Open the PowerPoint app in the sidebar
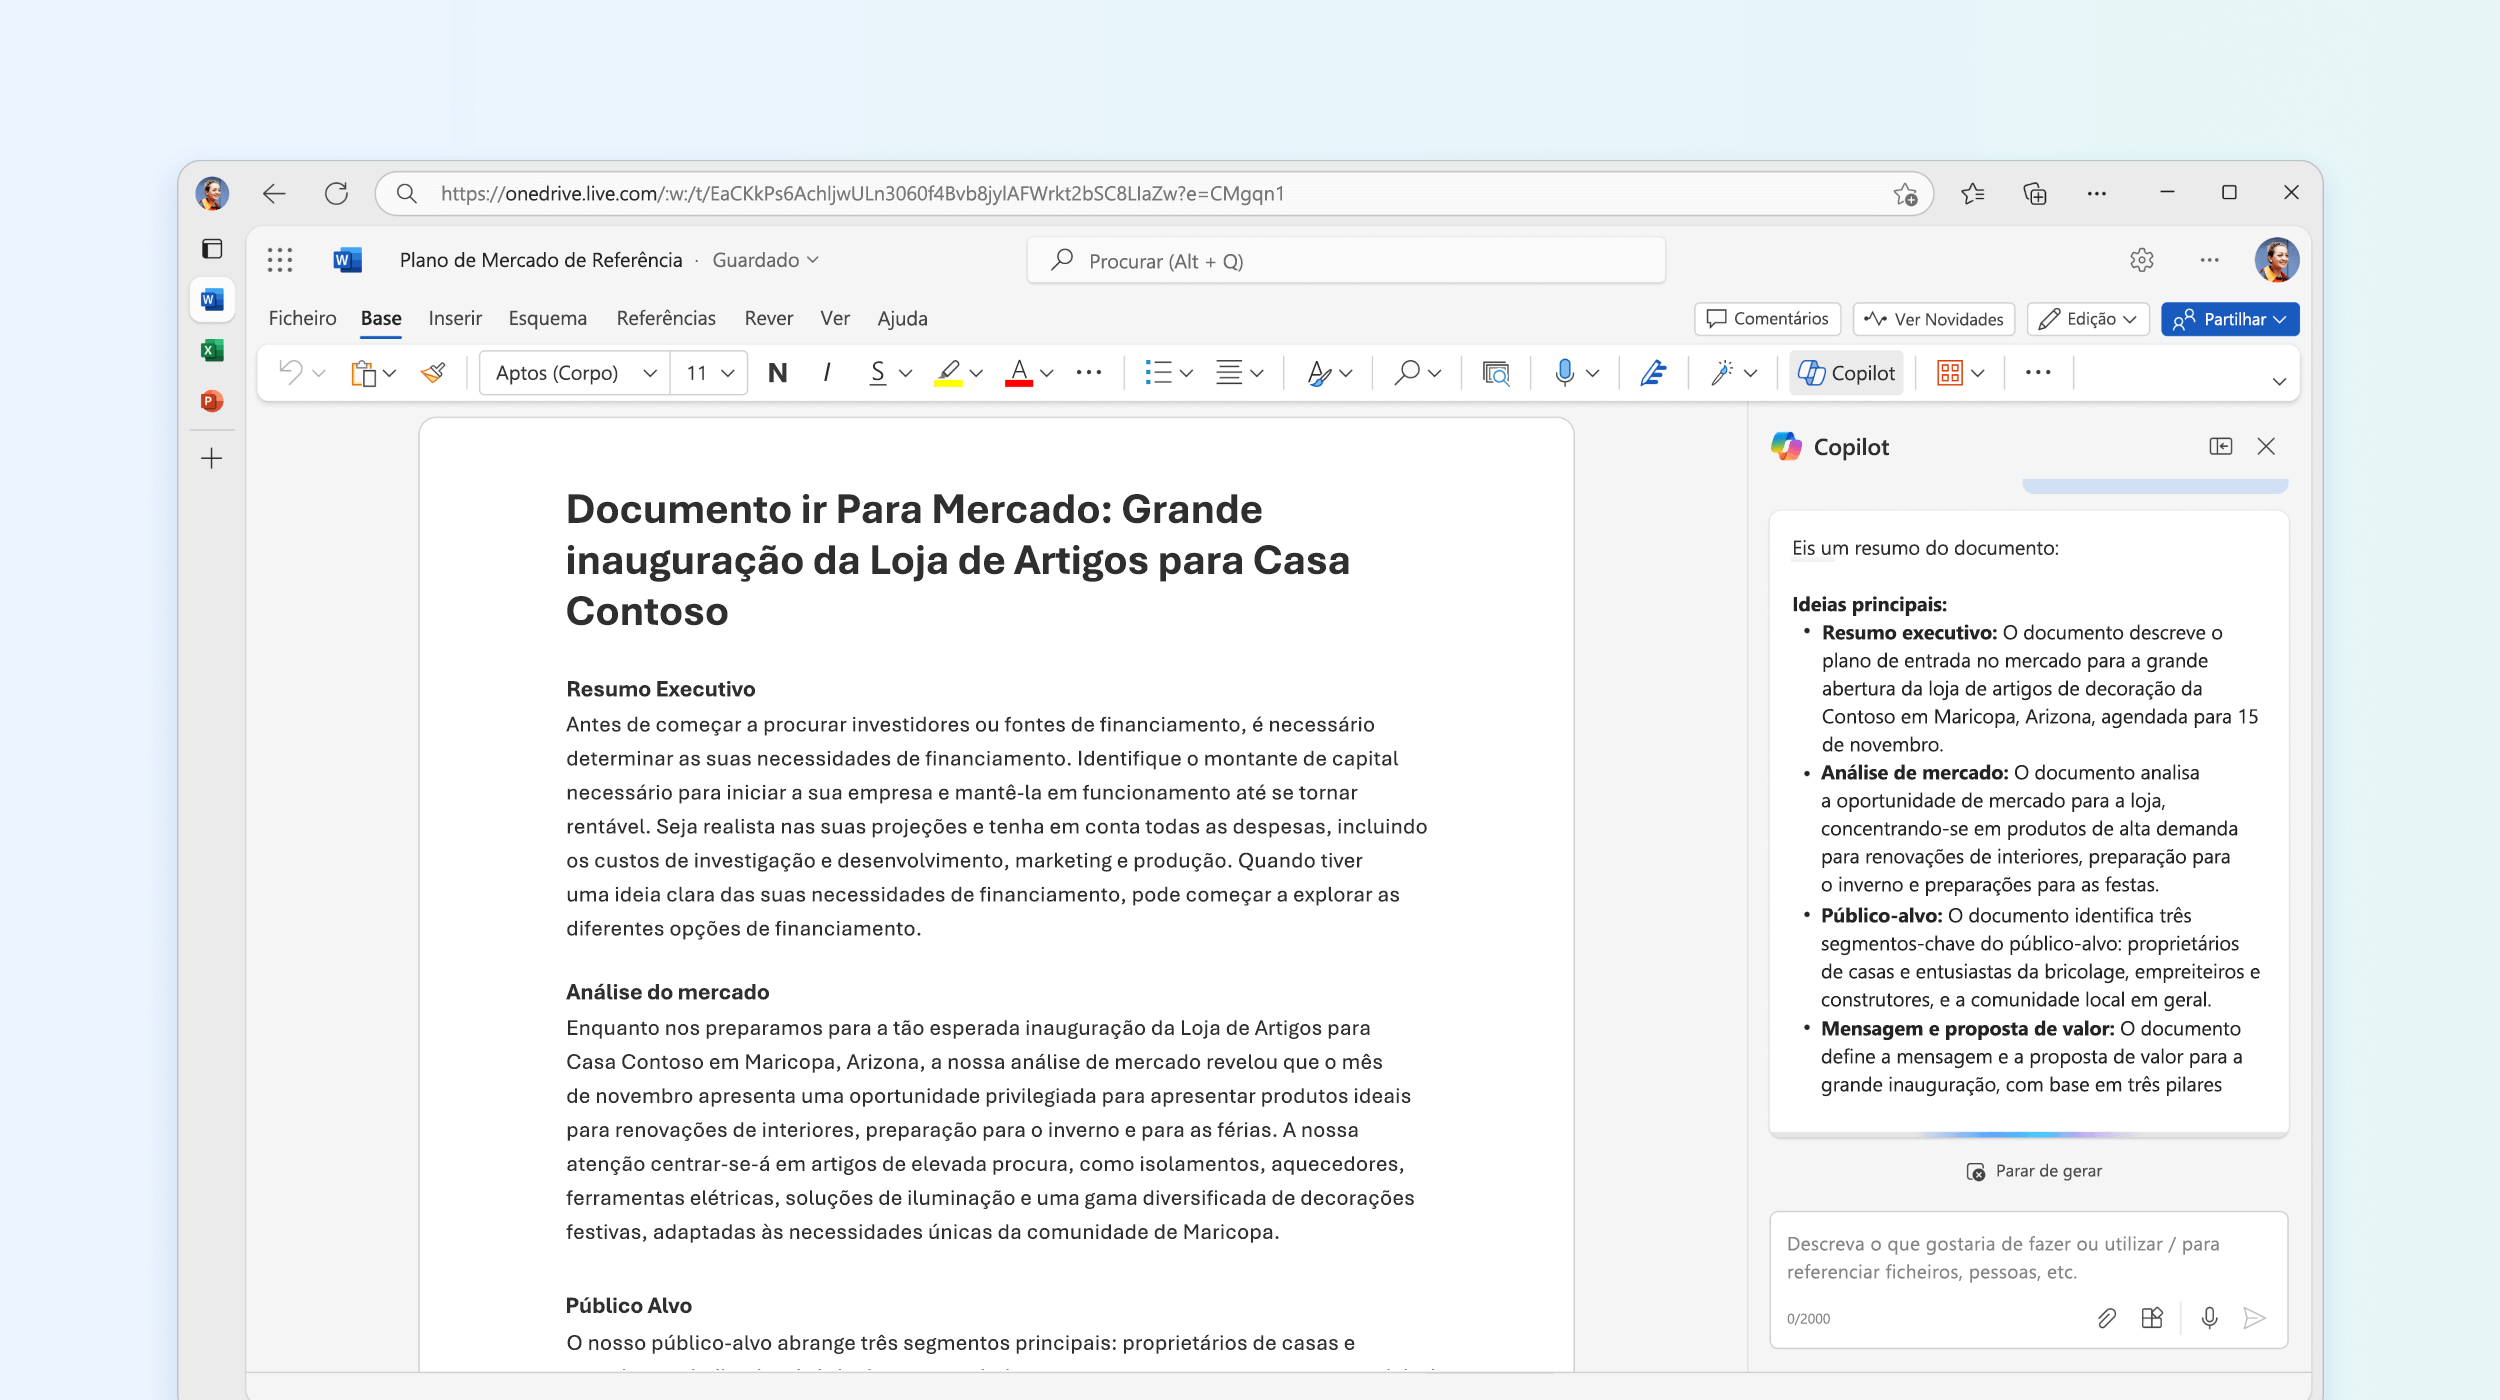 (x=212, y=402)
